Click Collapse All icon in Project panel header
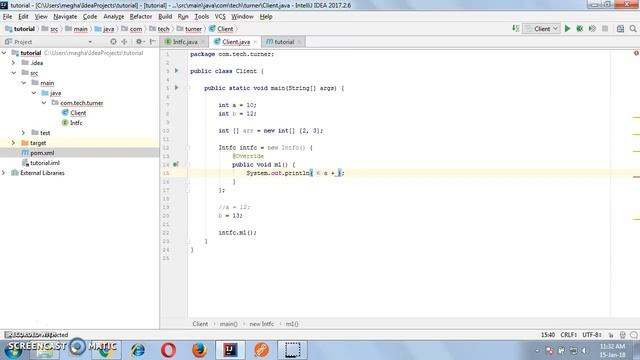640x360 pixels. click(x=124, y=42)
